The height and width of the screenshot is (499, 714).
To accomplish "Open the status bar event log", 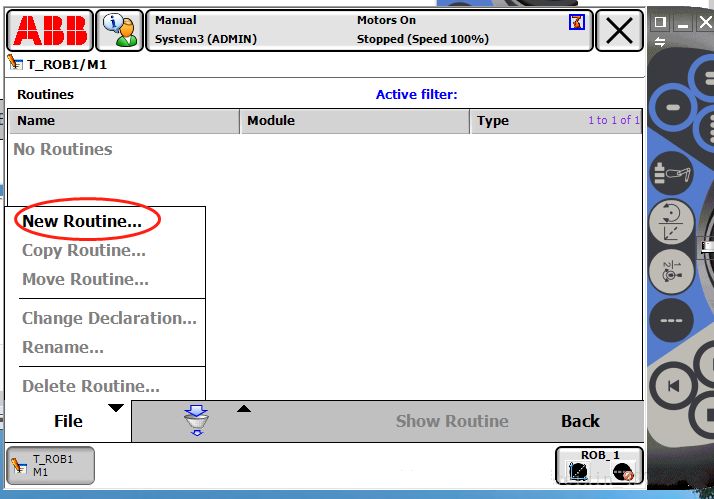I will [x=370, y=31].
